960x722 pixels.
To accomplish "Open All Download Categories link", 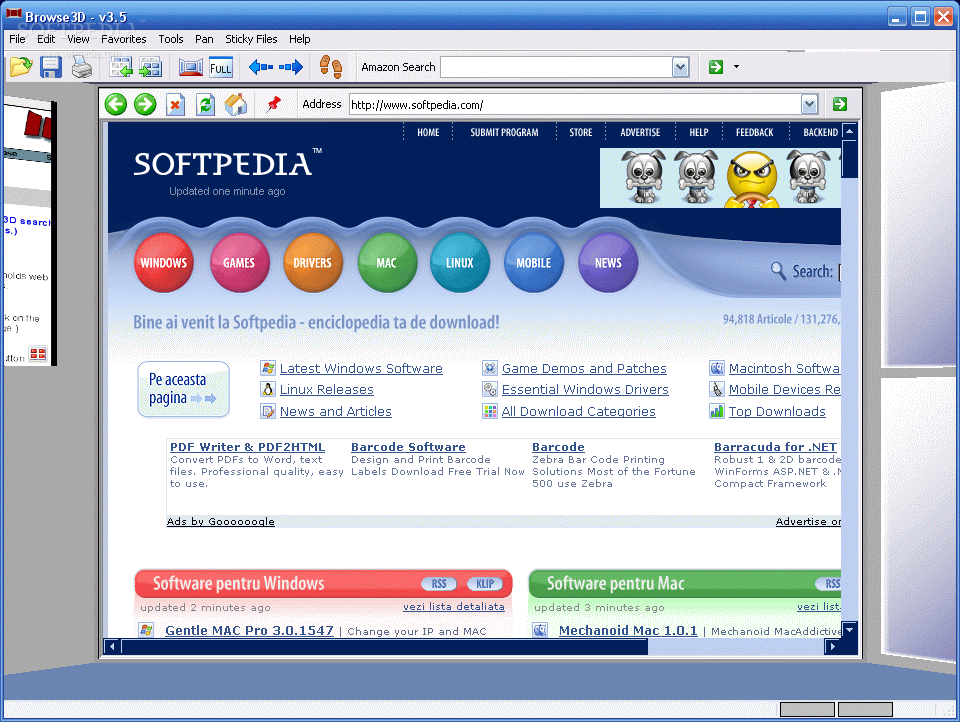I will (579, 412).
